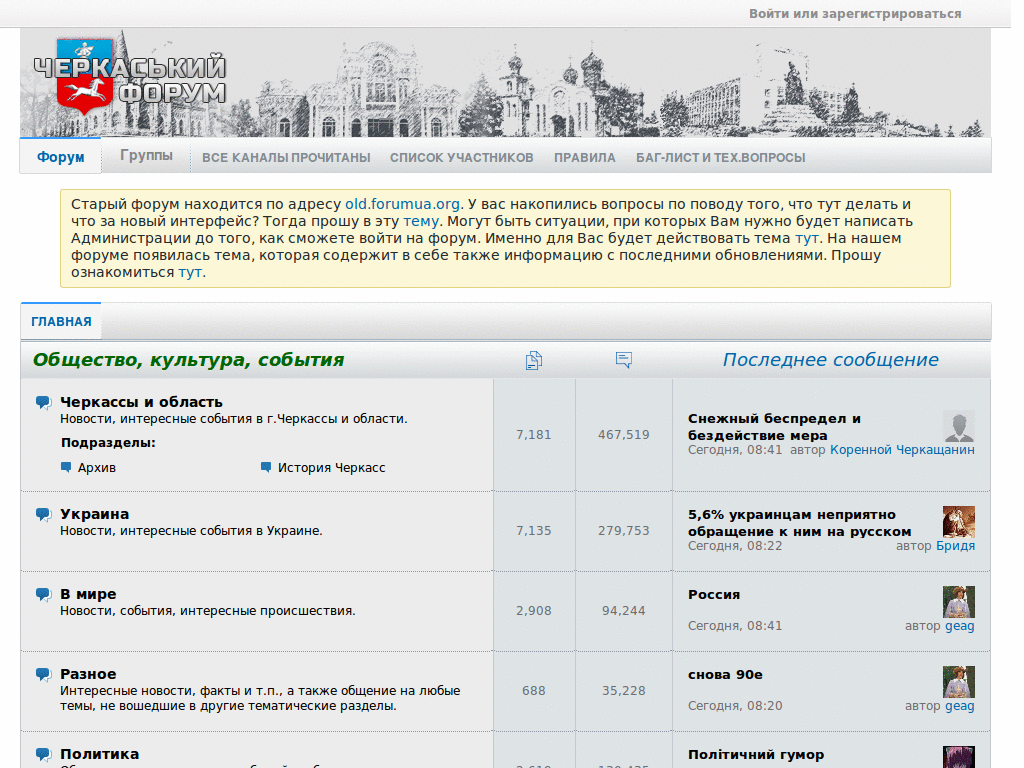
Task: Click the 2,908 topics count
Action: pos(534,611)
